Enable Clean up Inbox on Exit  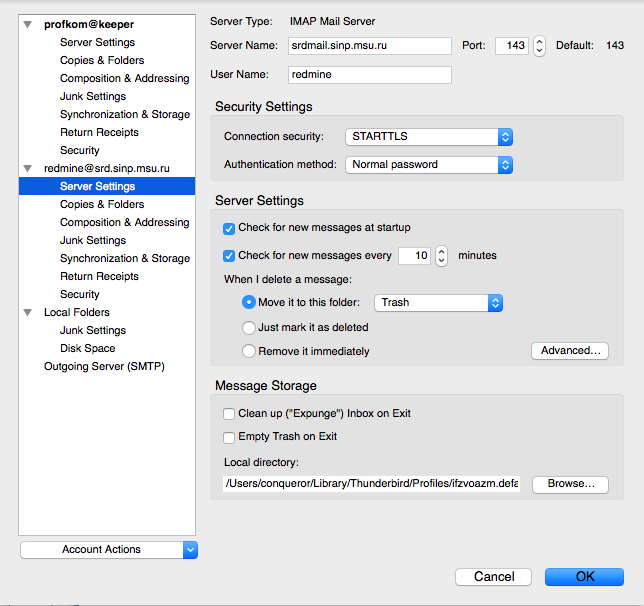click(229, 413)
